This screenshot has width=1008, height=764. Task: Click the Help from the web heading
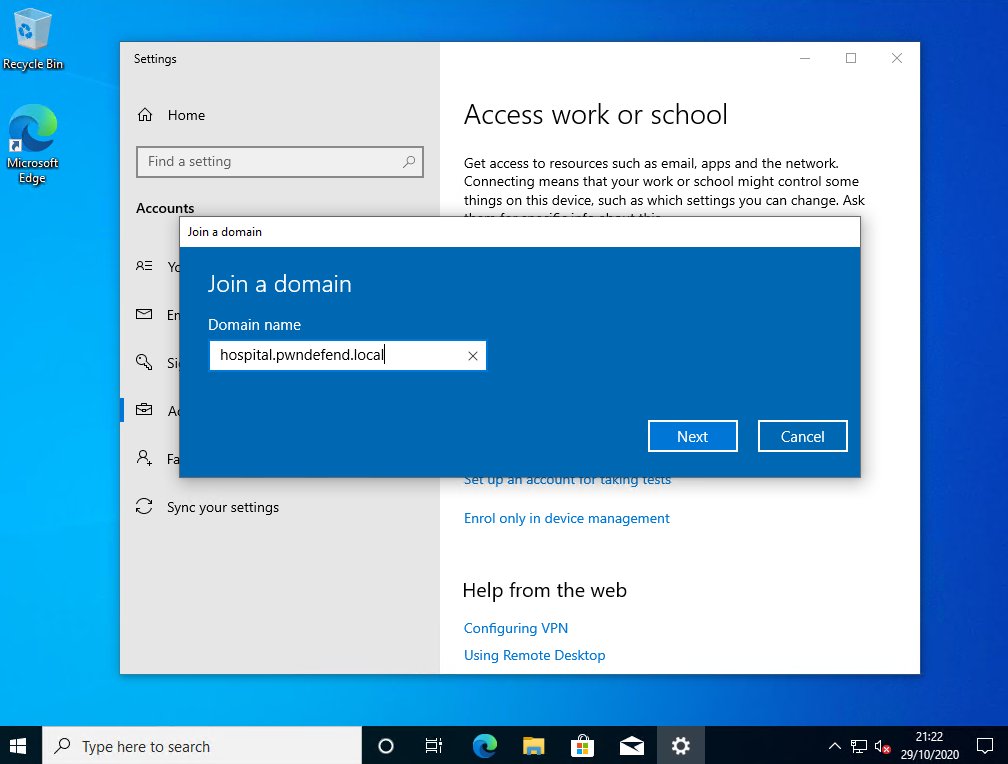[544, 590]
